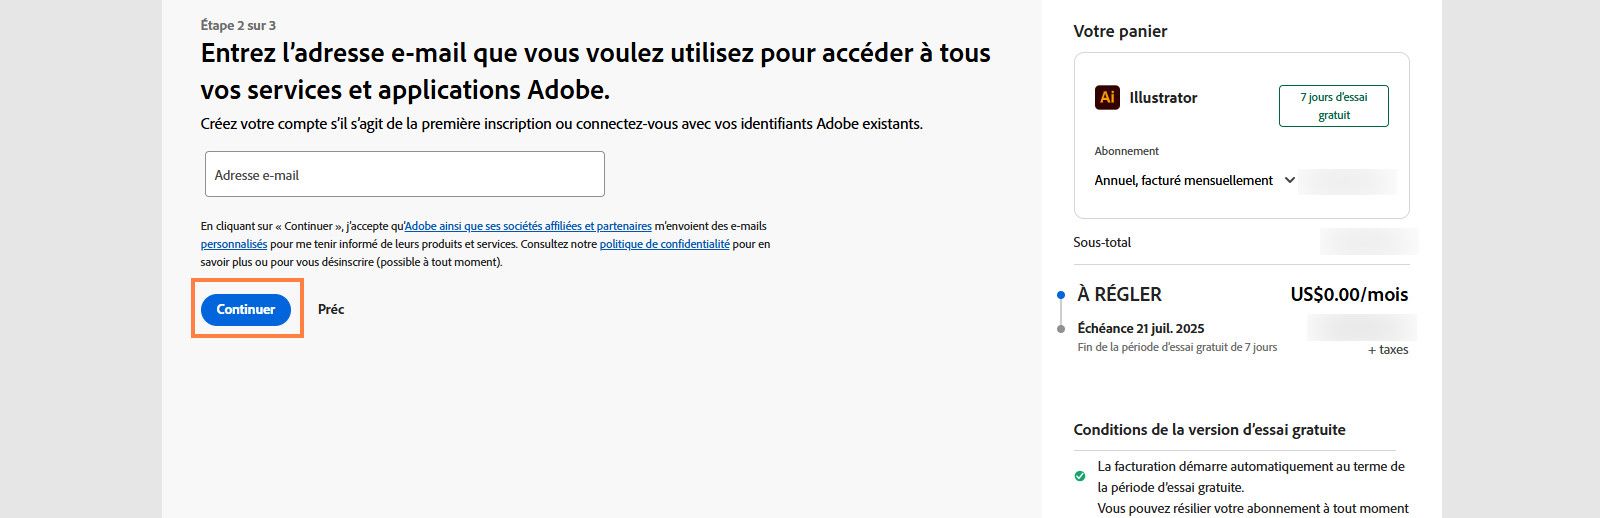Click the US$0.00/mois amount due

tap(1349, 294)
